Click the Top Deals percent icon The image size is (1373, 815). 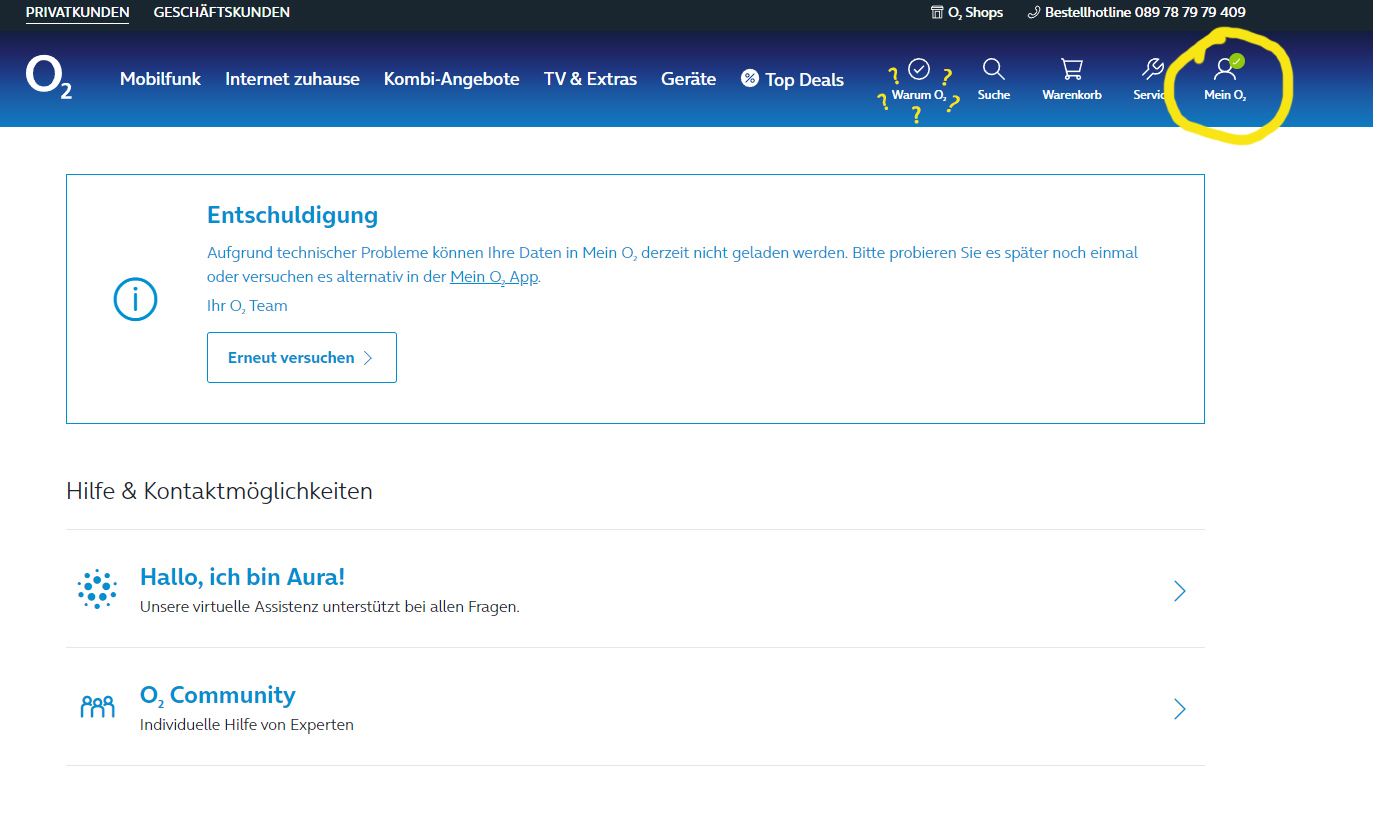[750, 78]
